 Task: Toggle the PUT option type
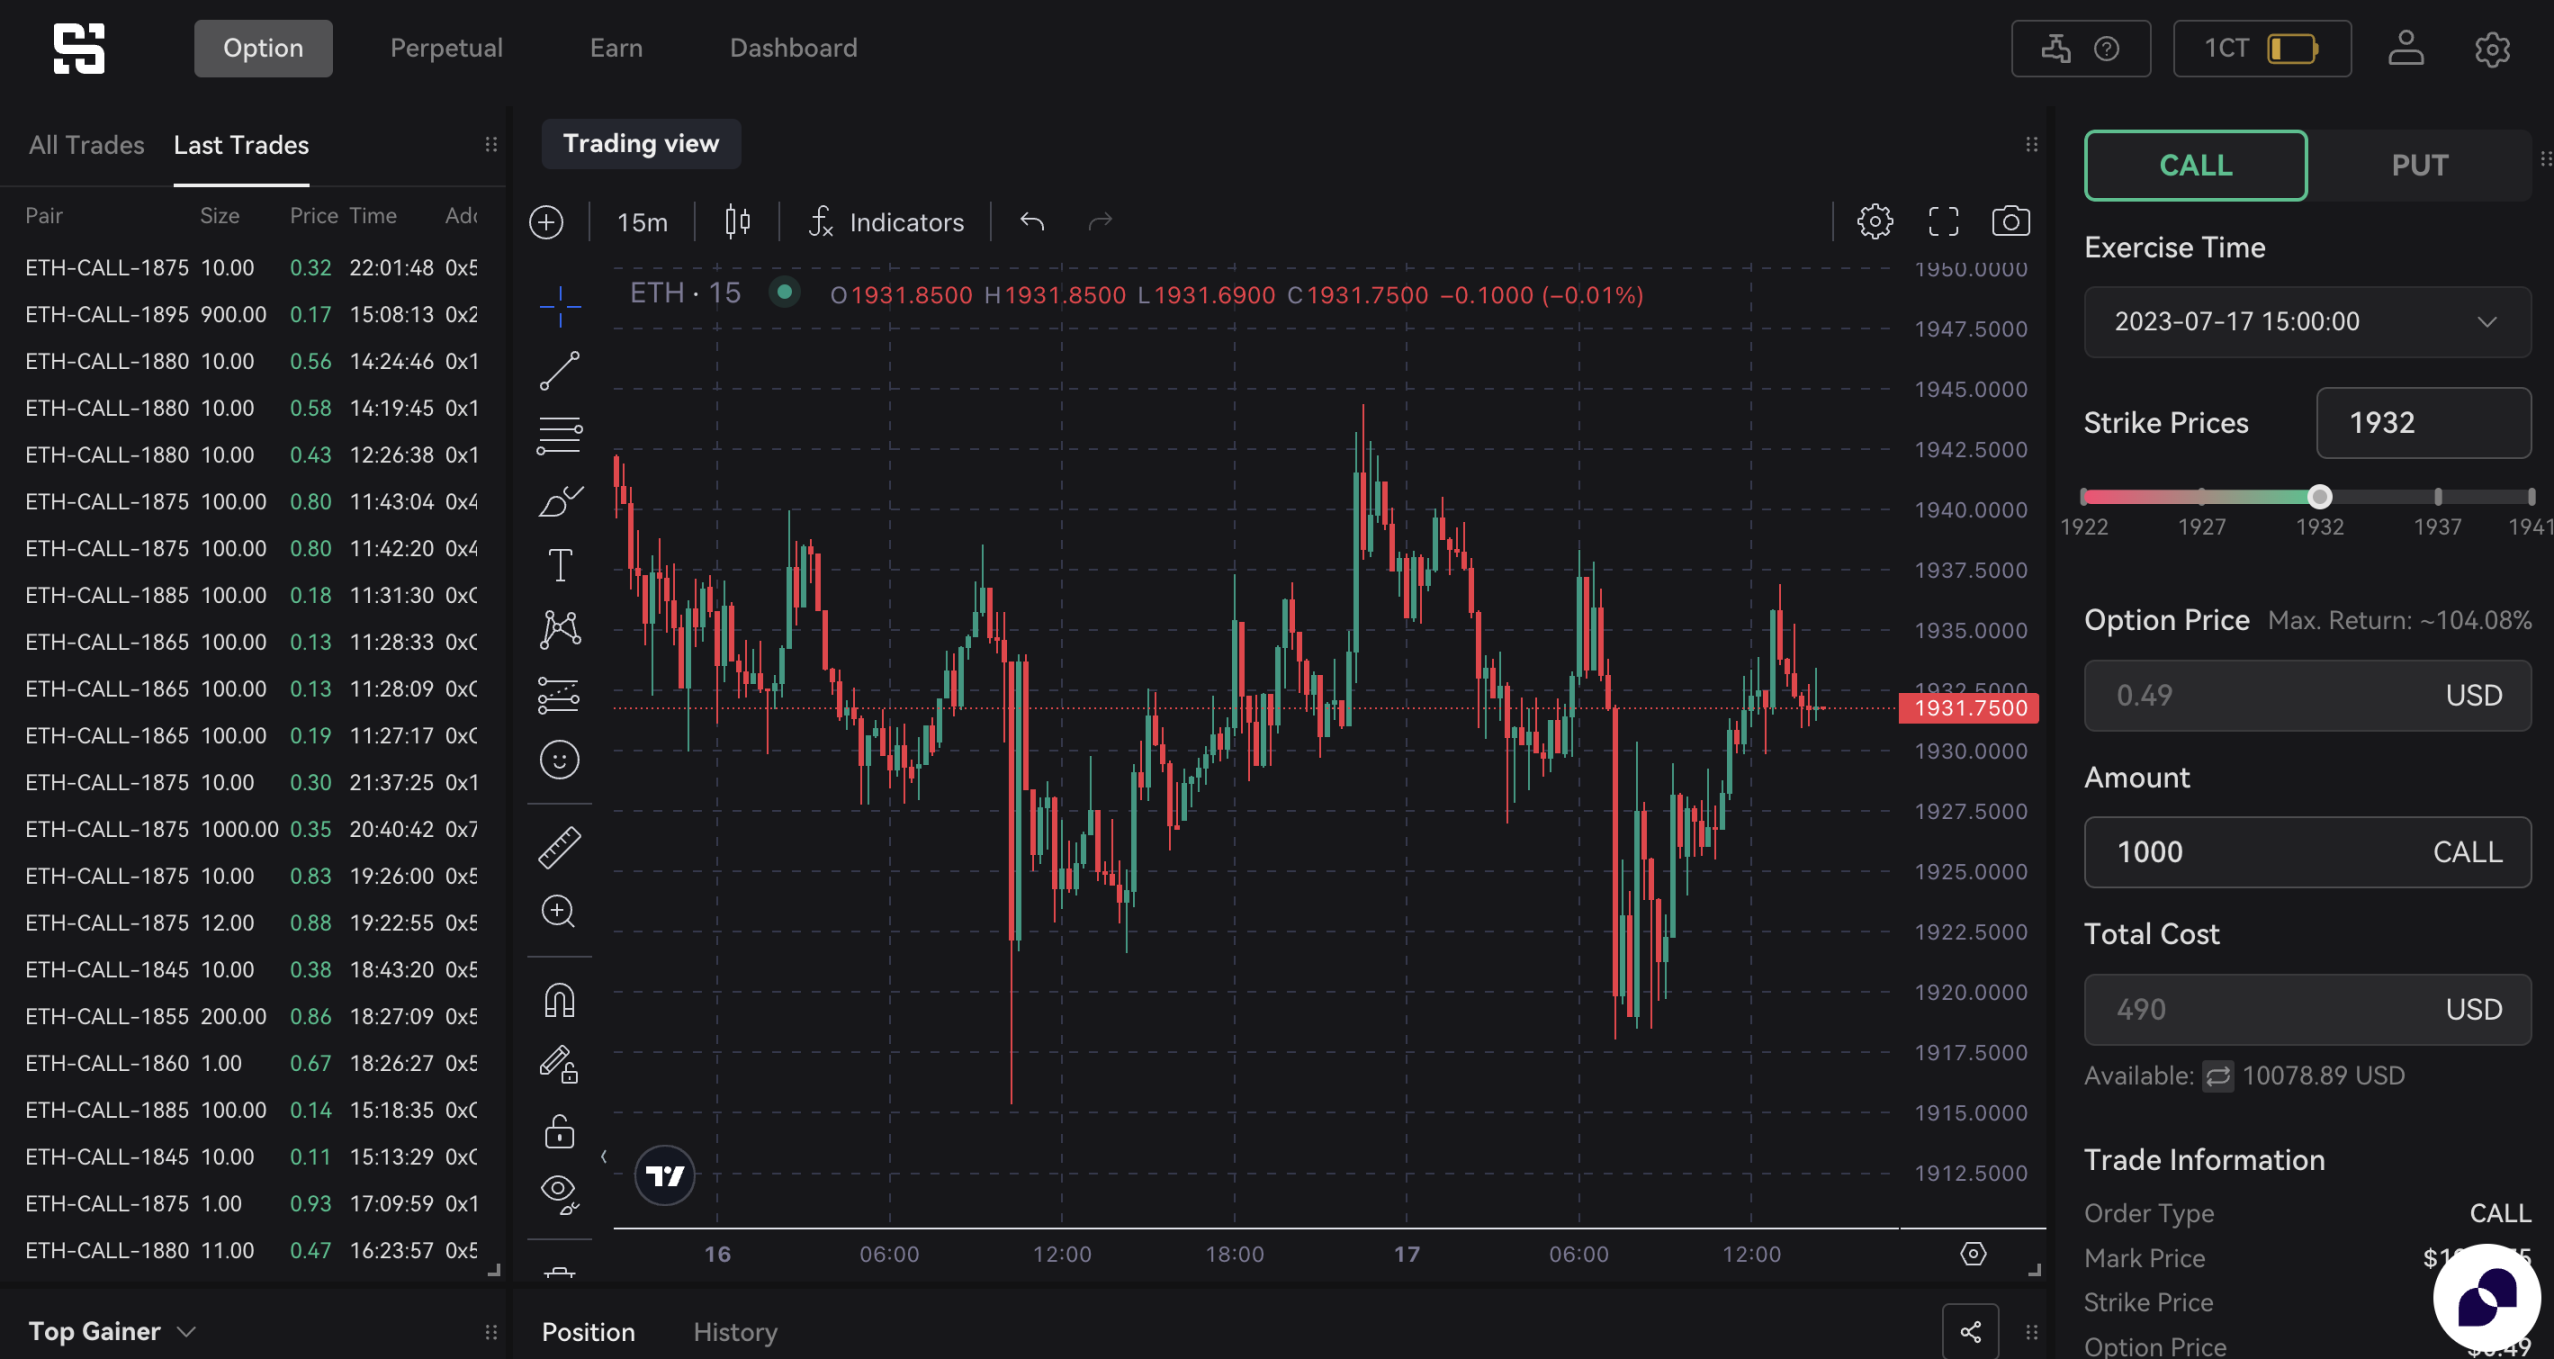pyautogui.click(x=2419, y=165)
